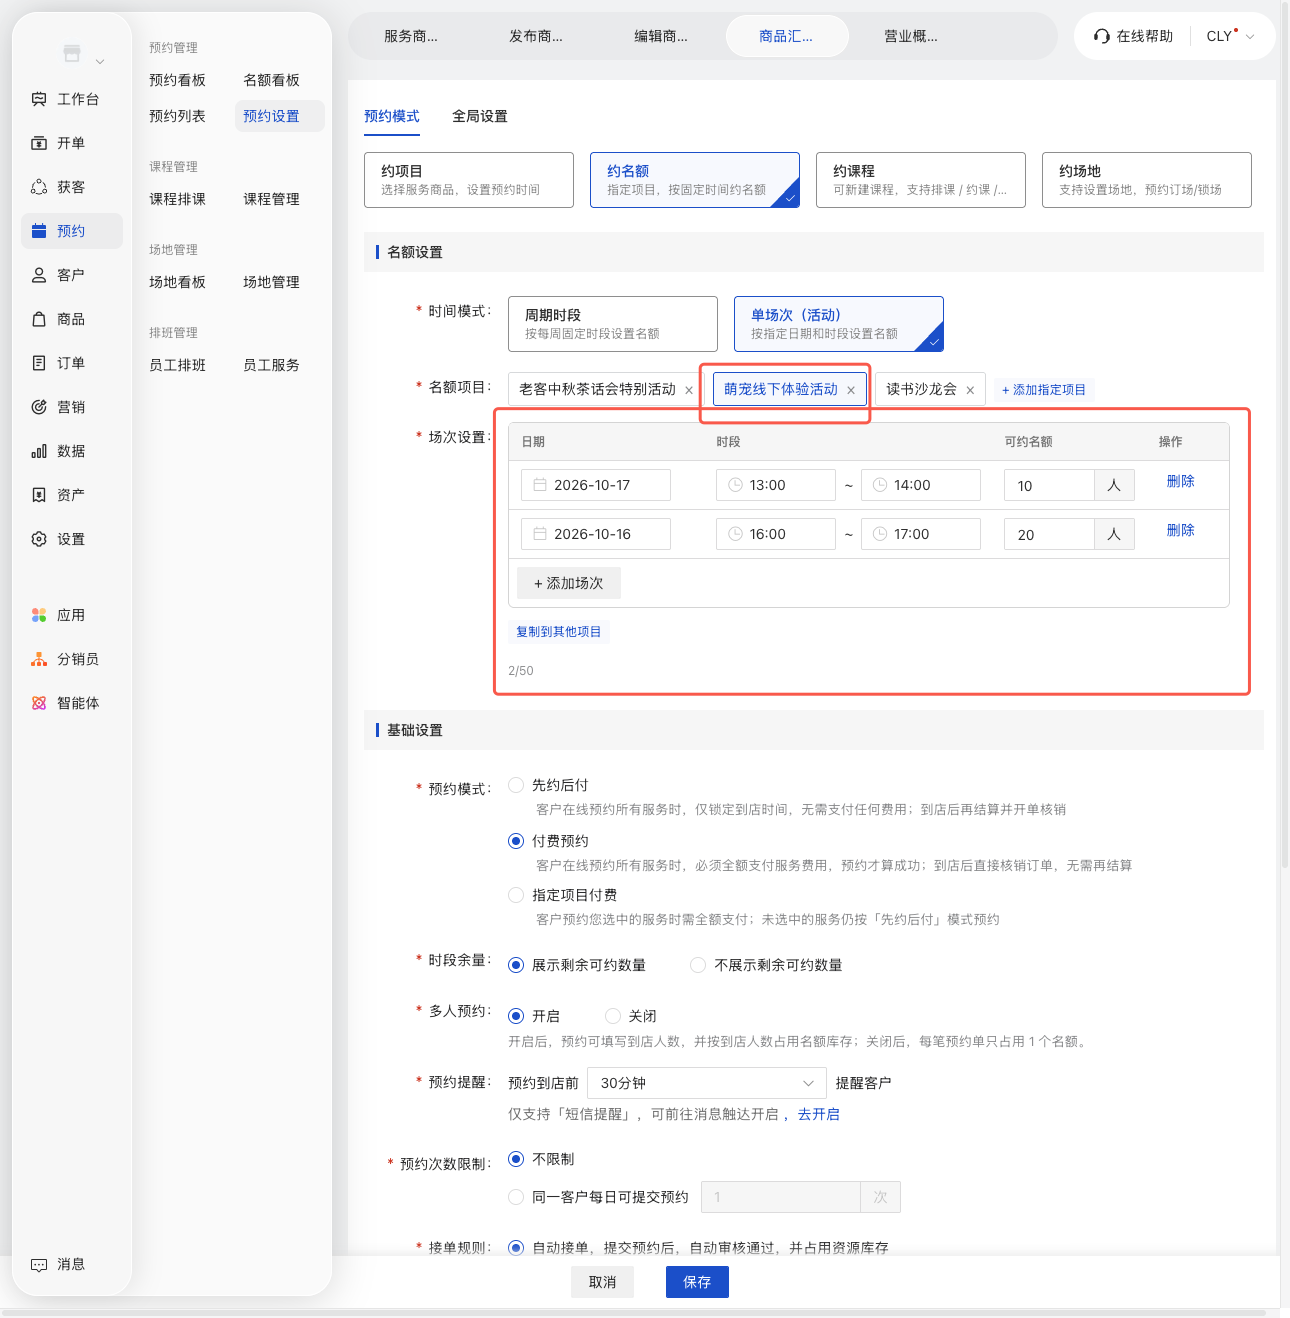This screenshot has width=1290, height=1318.
Task: Select the 付费预约 radio option
Action: coord(516,841)
